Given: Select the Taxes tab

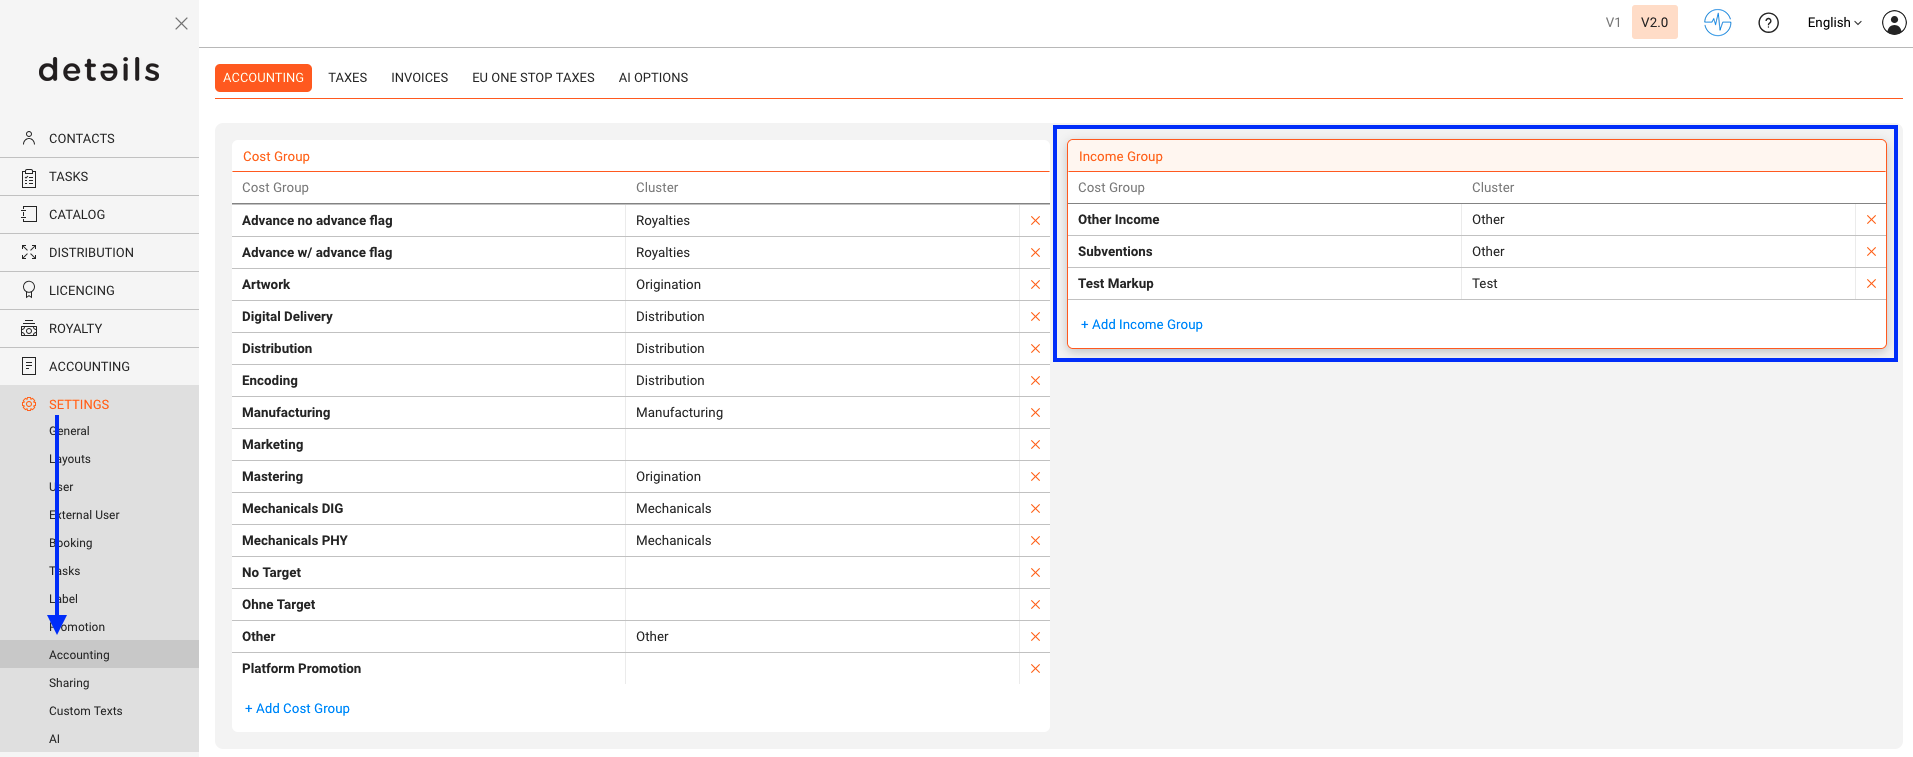Looking at the screenshot, I should click(347, 77).
